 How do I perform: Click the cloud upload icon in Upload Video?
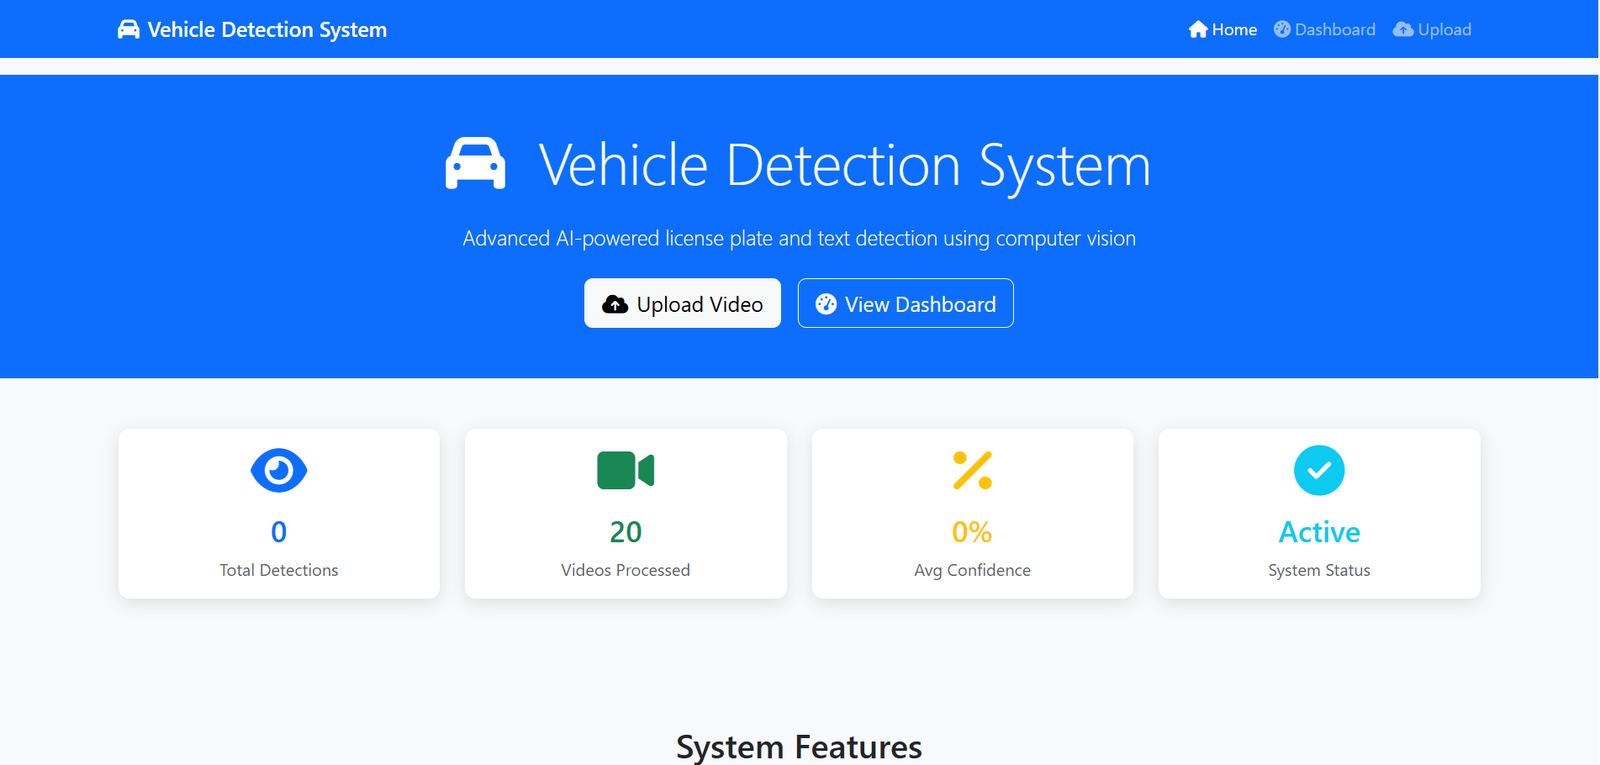[x=615, y=304]
